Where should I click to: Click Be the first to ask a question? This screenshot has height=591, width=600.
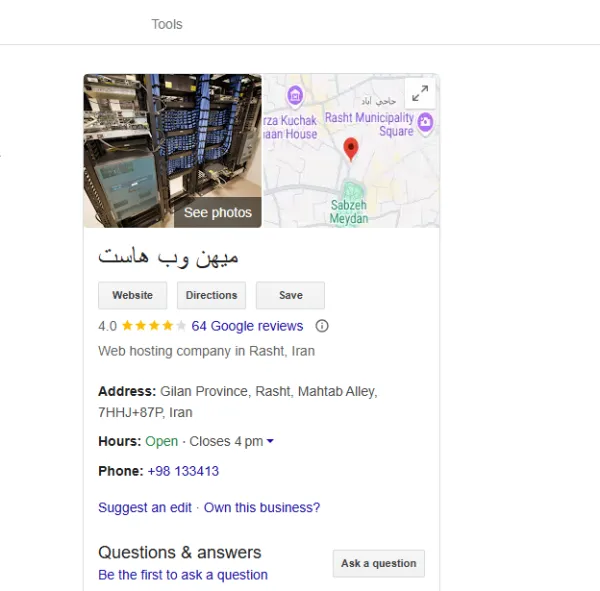pyautogui.click(x=183, y=575)
